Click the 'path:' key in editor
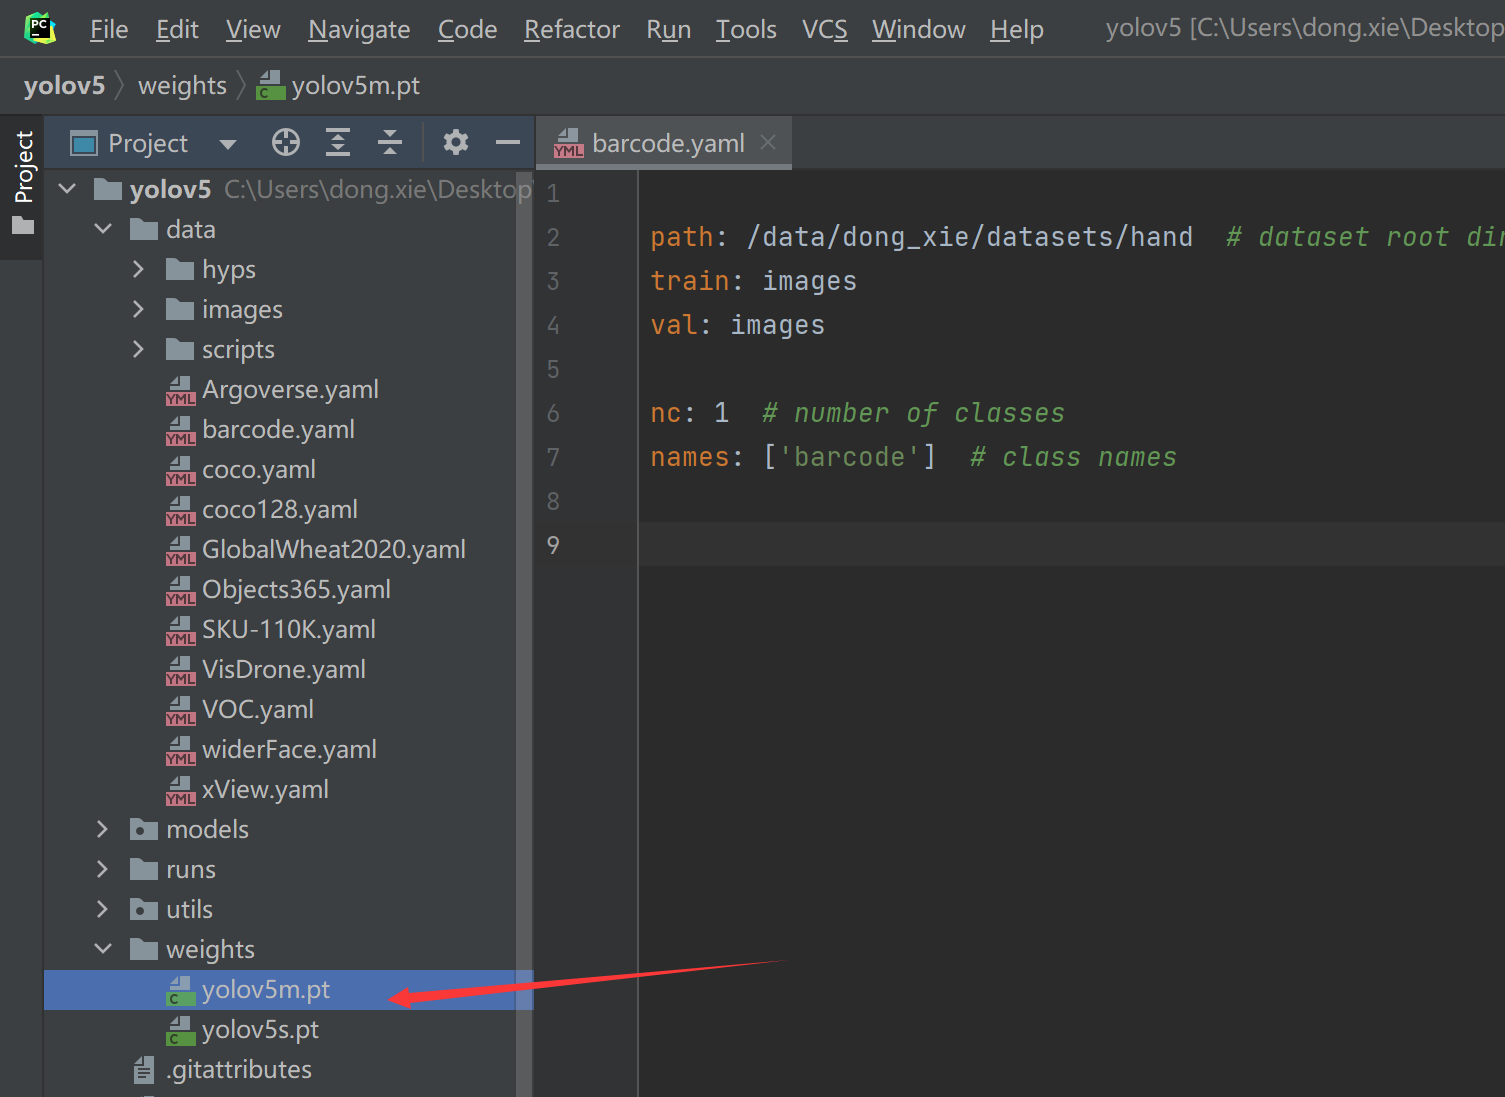The image size is (1505, 1097). click(688, 237)
